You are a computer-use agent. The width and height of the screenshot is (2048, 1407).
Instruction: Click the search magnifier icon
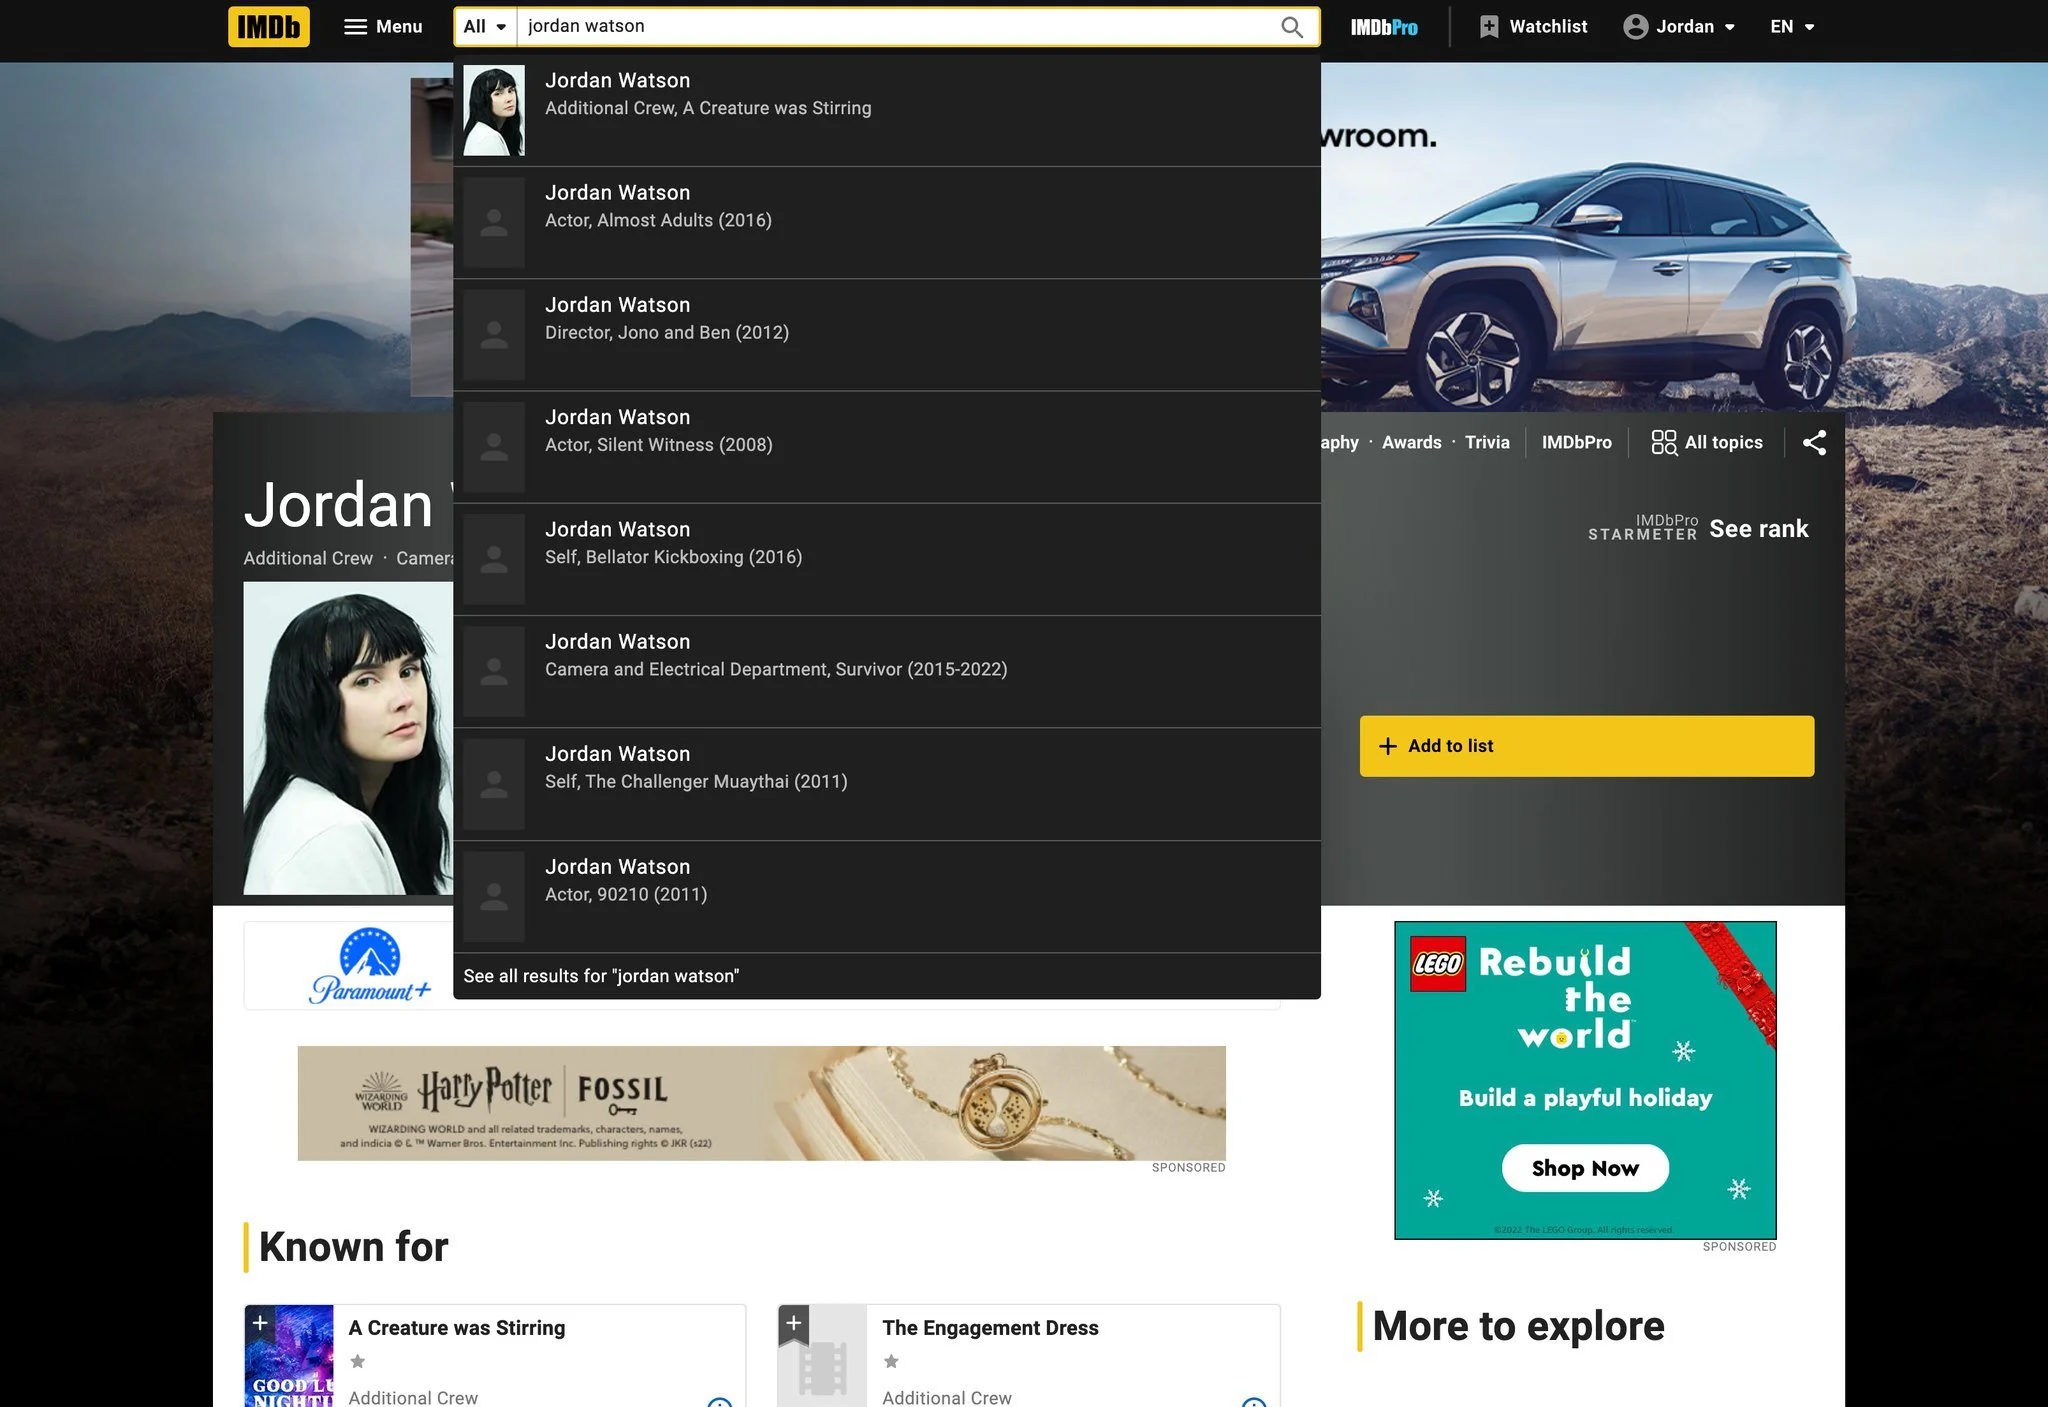[x=1292, y=27]
